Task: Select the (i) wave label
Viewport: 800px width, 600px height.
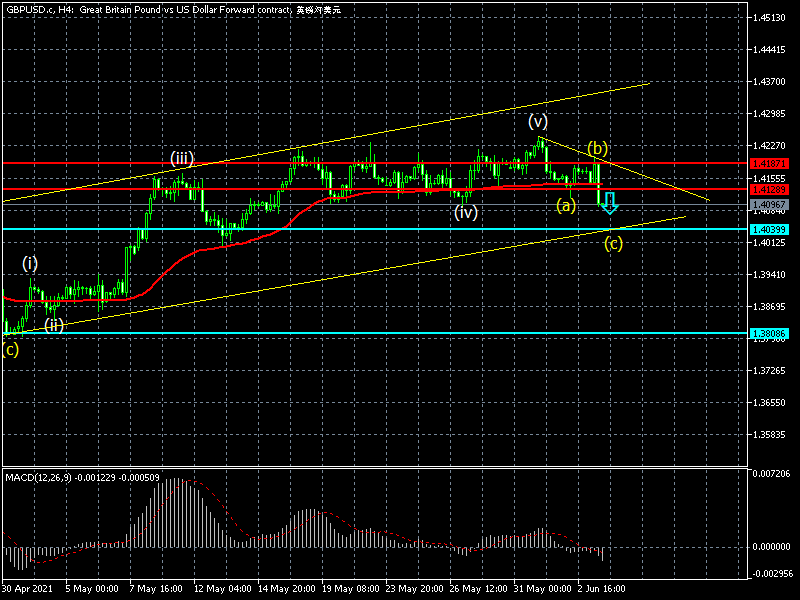Action: pos(31,263)
